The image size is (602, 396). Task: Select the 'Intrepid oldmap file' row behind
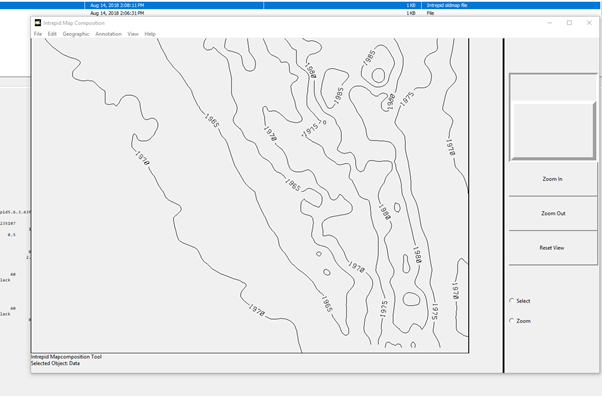click(301, 5)
